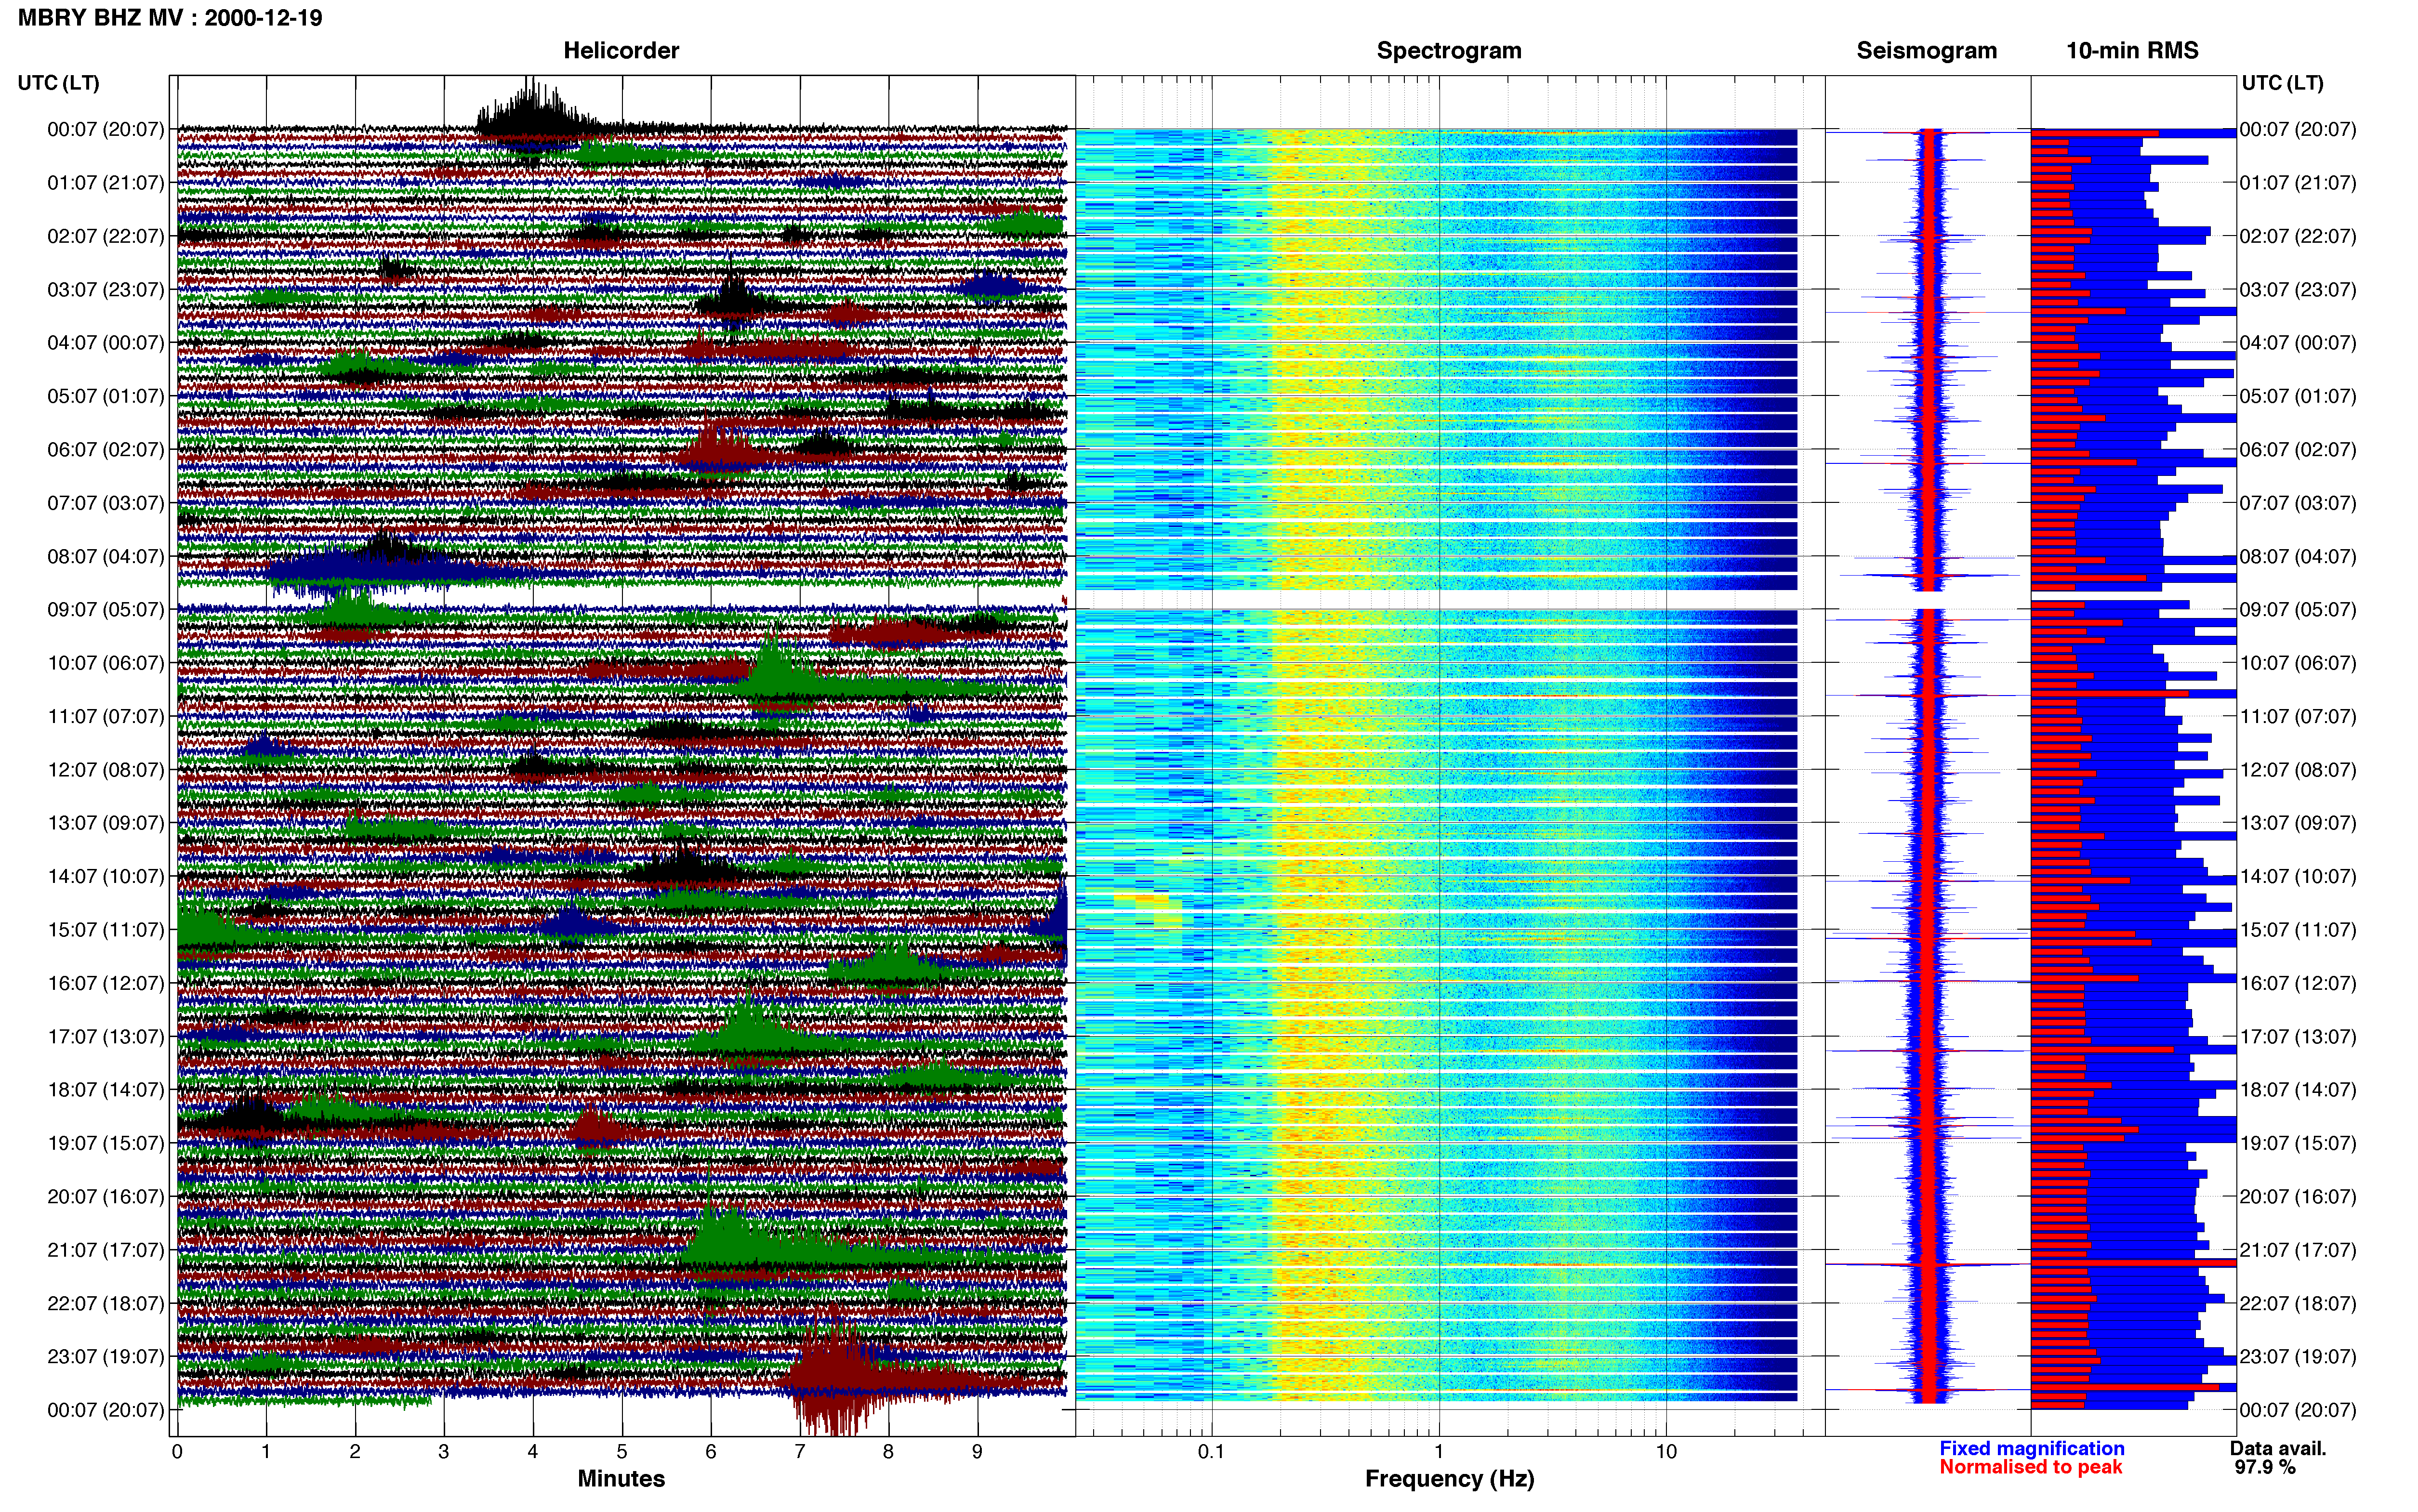Click the title 'MBRY BHZ MV : 2000-12-19'
2418x1512 pixels.
coord(170,17)
